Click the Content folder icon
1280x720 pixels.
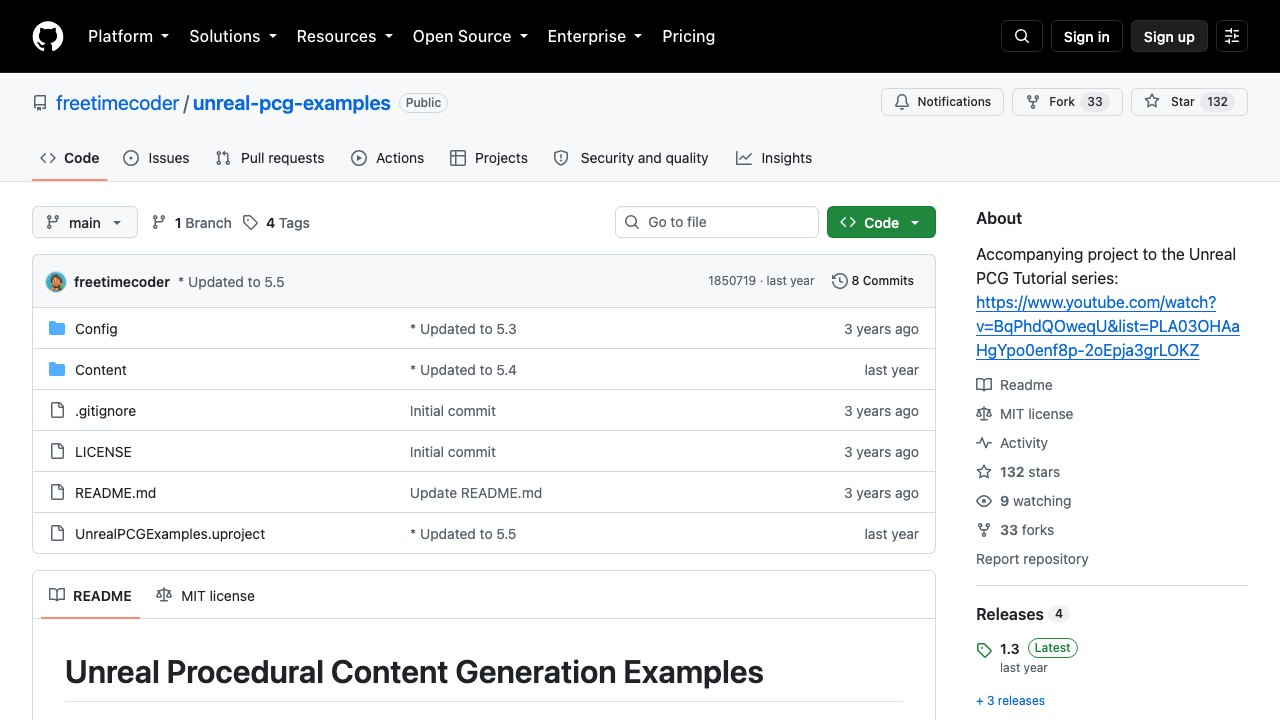pos(57,370)
